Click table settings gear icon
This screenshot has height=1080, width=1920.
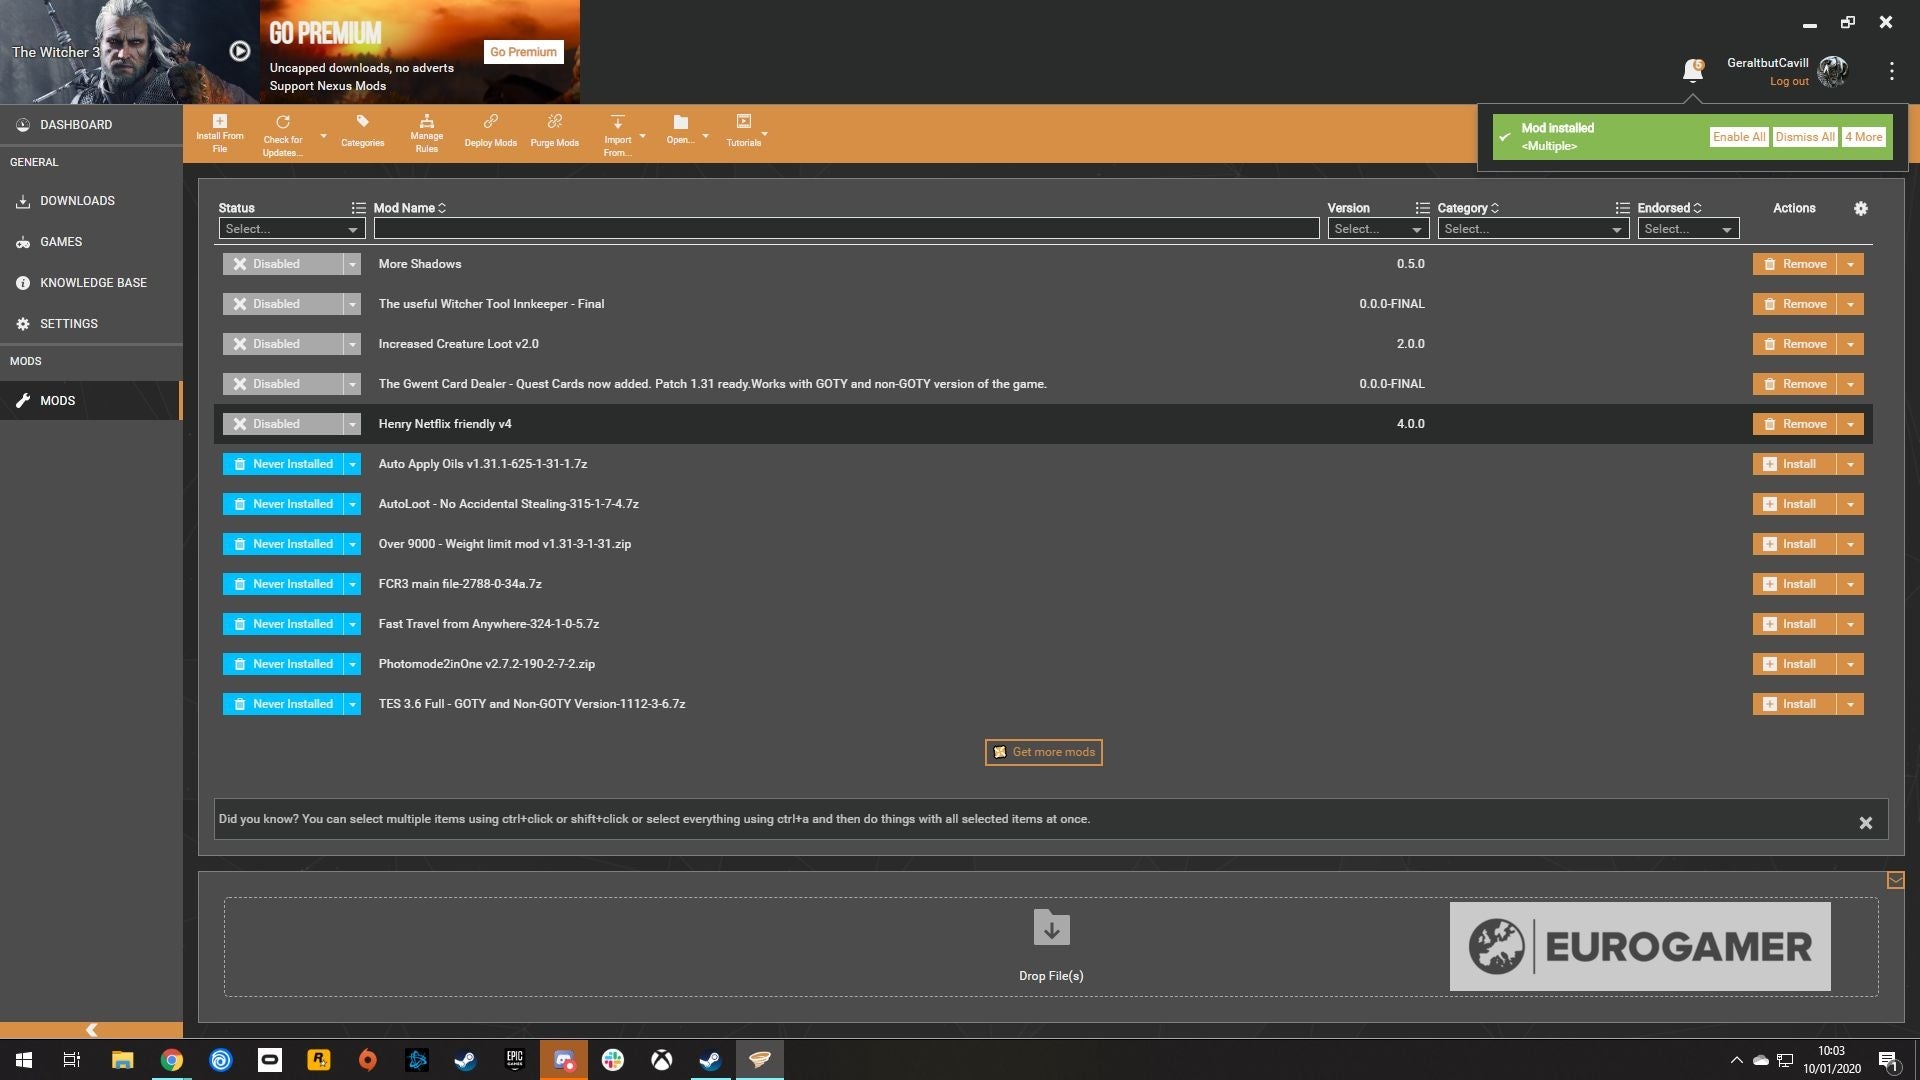point(1860,208)
